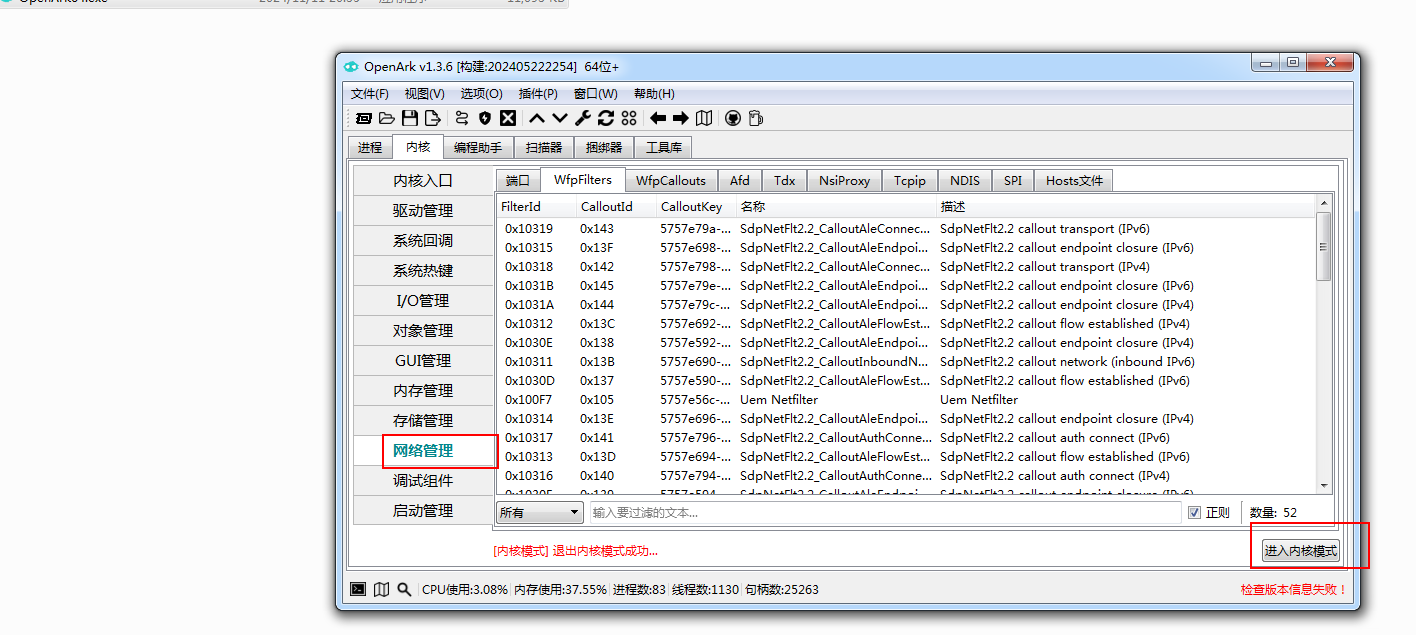Click the beer mug icon in toolbar
This screenshot has height=635, width=1416.
(756, 118)
